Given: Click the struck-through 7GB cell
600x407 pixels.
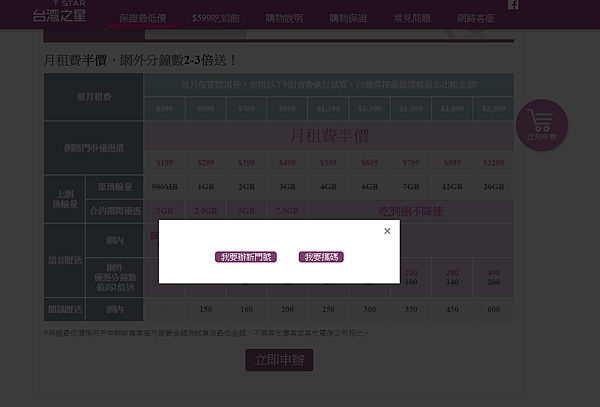Looking at the screenshot, I should [411, 187].
